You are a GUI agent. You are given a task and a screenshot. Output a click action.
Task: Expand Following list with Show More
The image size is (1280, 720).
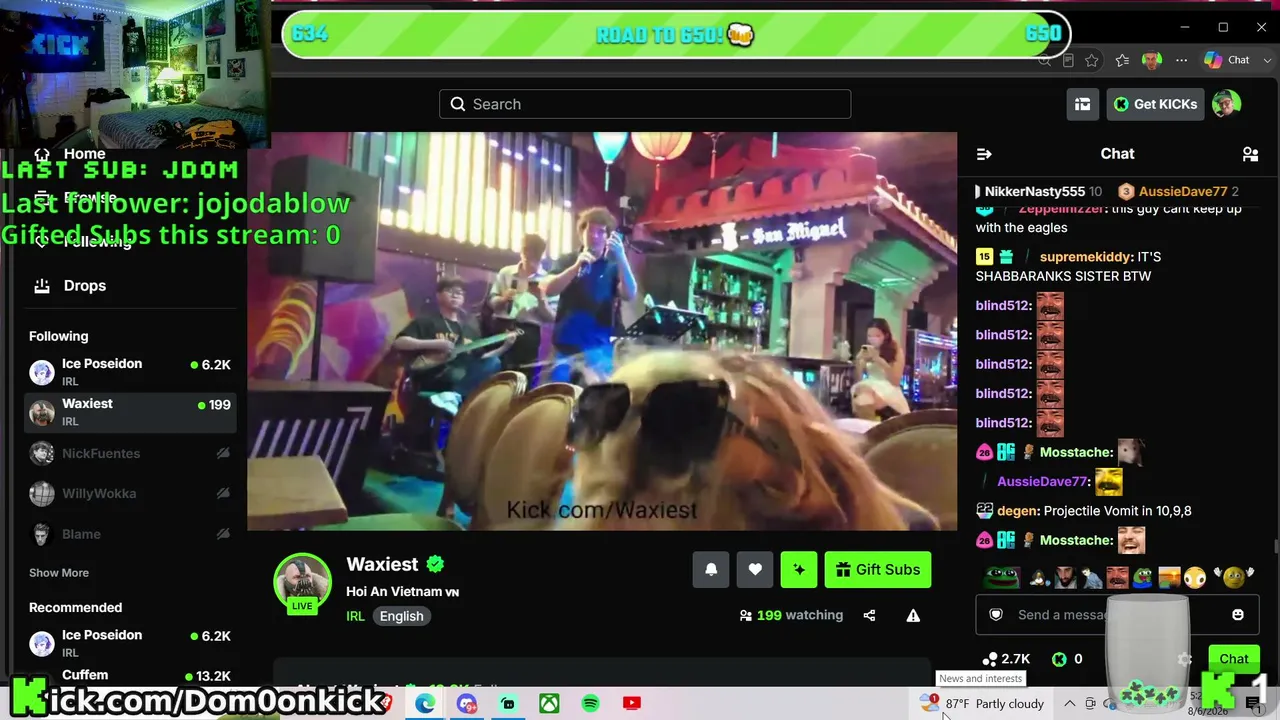[x=59, y=573]
